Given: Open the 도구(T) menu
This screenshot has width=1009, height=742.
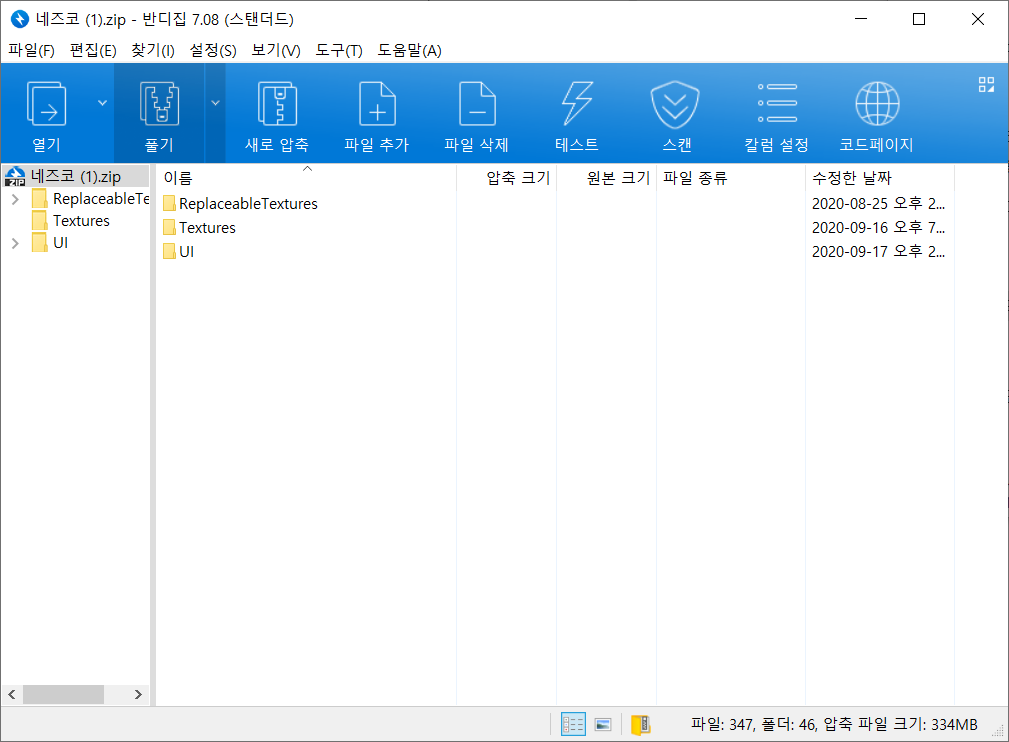Looking at the screenshot, I should click(x=338, y=50).
